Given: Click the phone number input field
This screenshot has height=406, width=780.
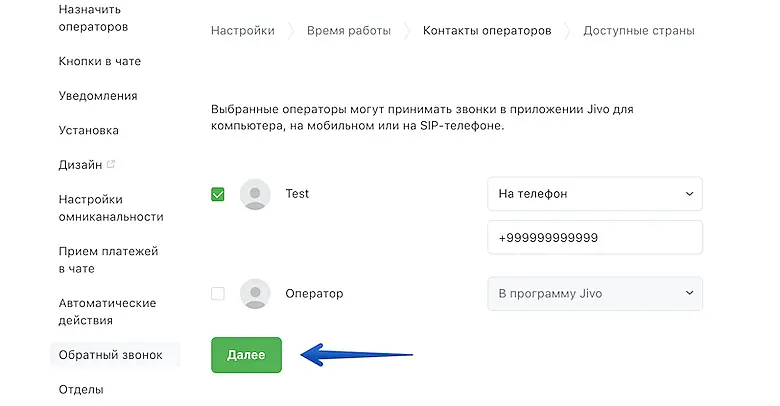Looking at the screenshot, I should tap(594, 238).
